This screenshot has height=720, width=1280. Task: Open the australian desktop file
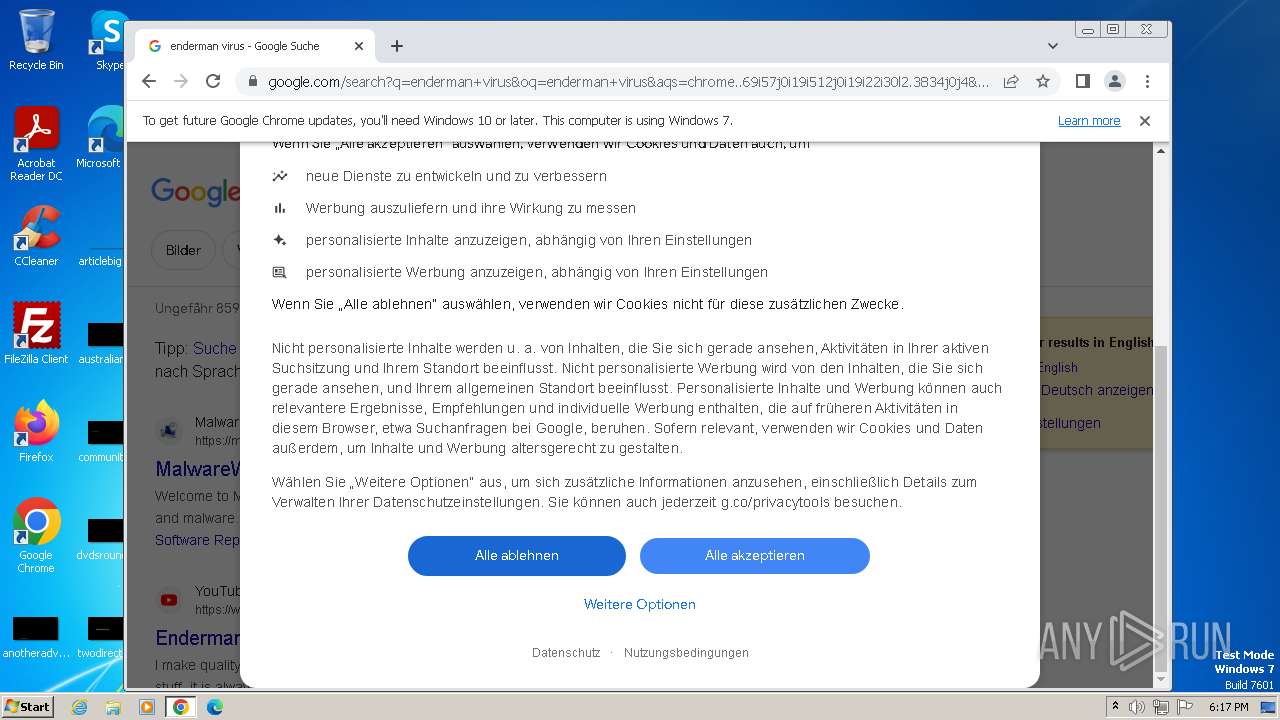click(101, 340)
